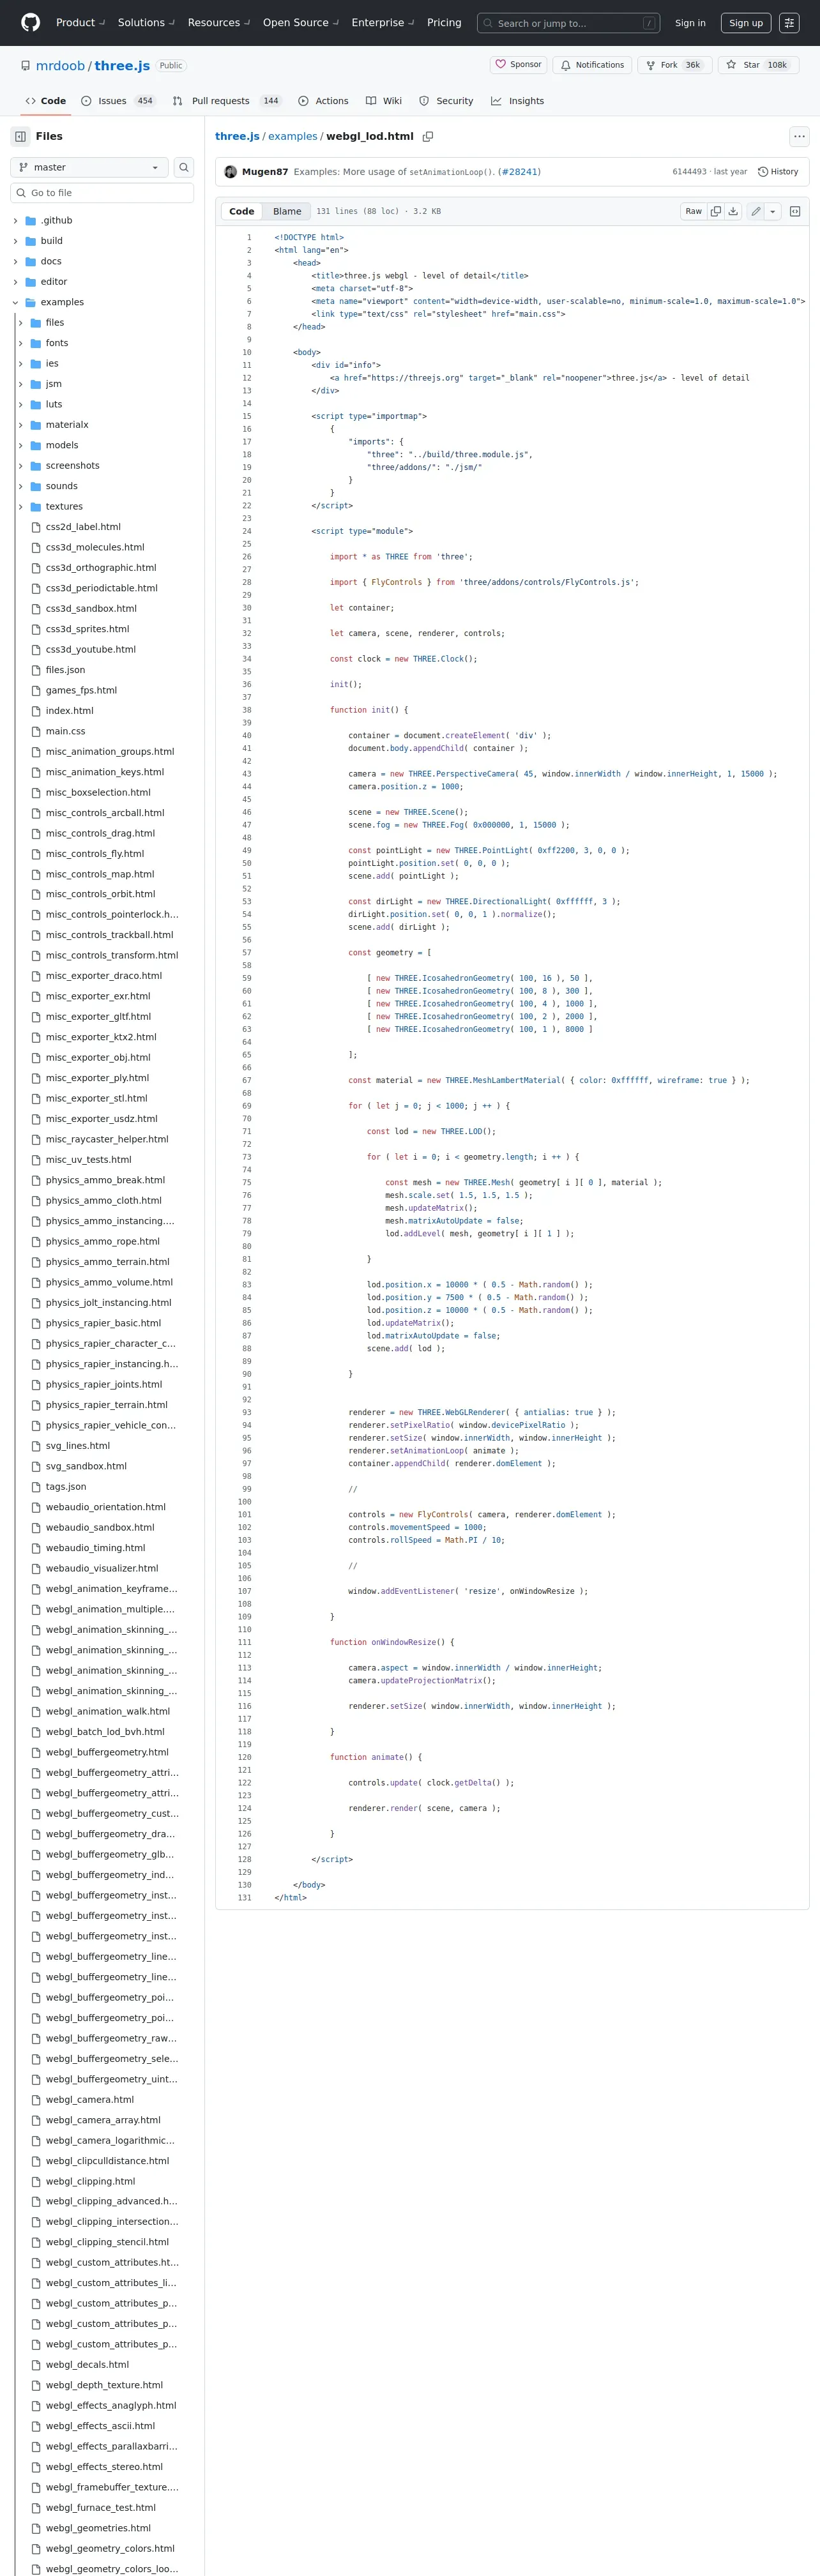Screen dimensions: 820x2576
Task: Sponsor the mrdoob project
Action: pyautogui.click(x=518, y=65)
